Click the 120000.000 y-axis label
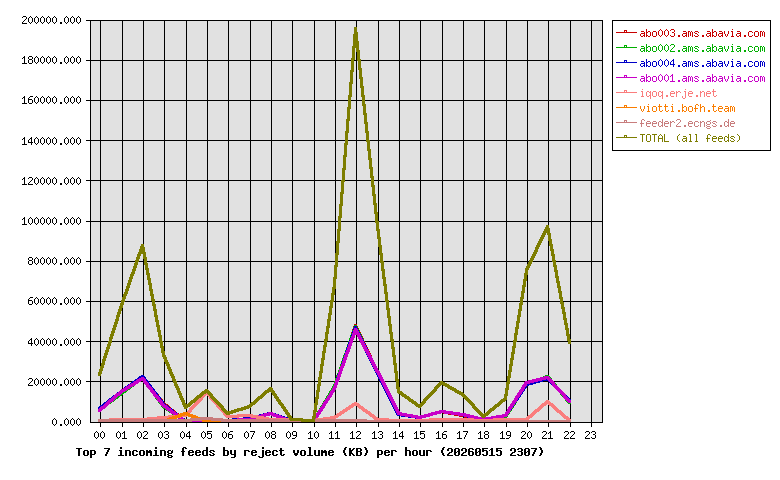The image size is (780, 480). 51,181
